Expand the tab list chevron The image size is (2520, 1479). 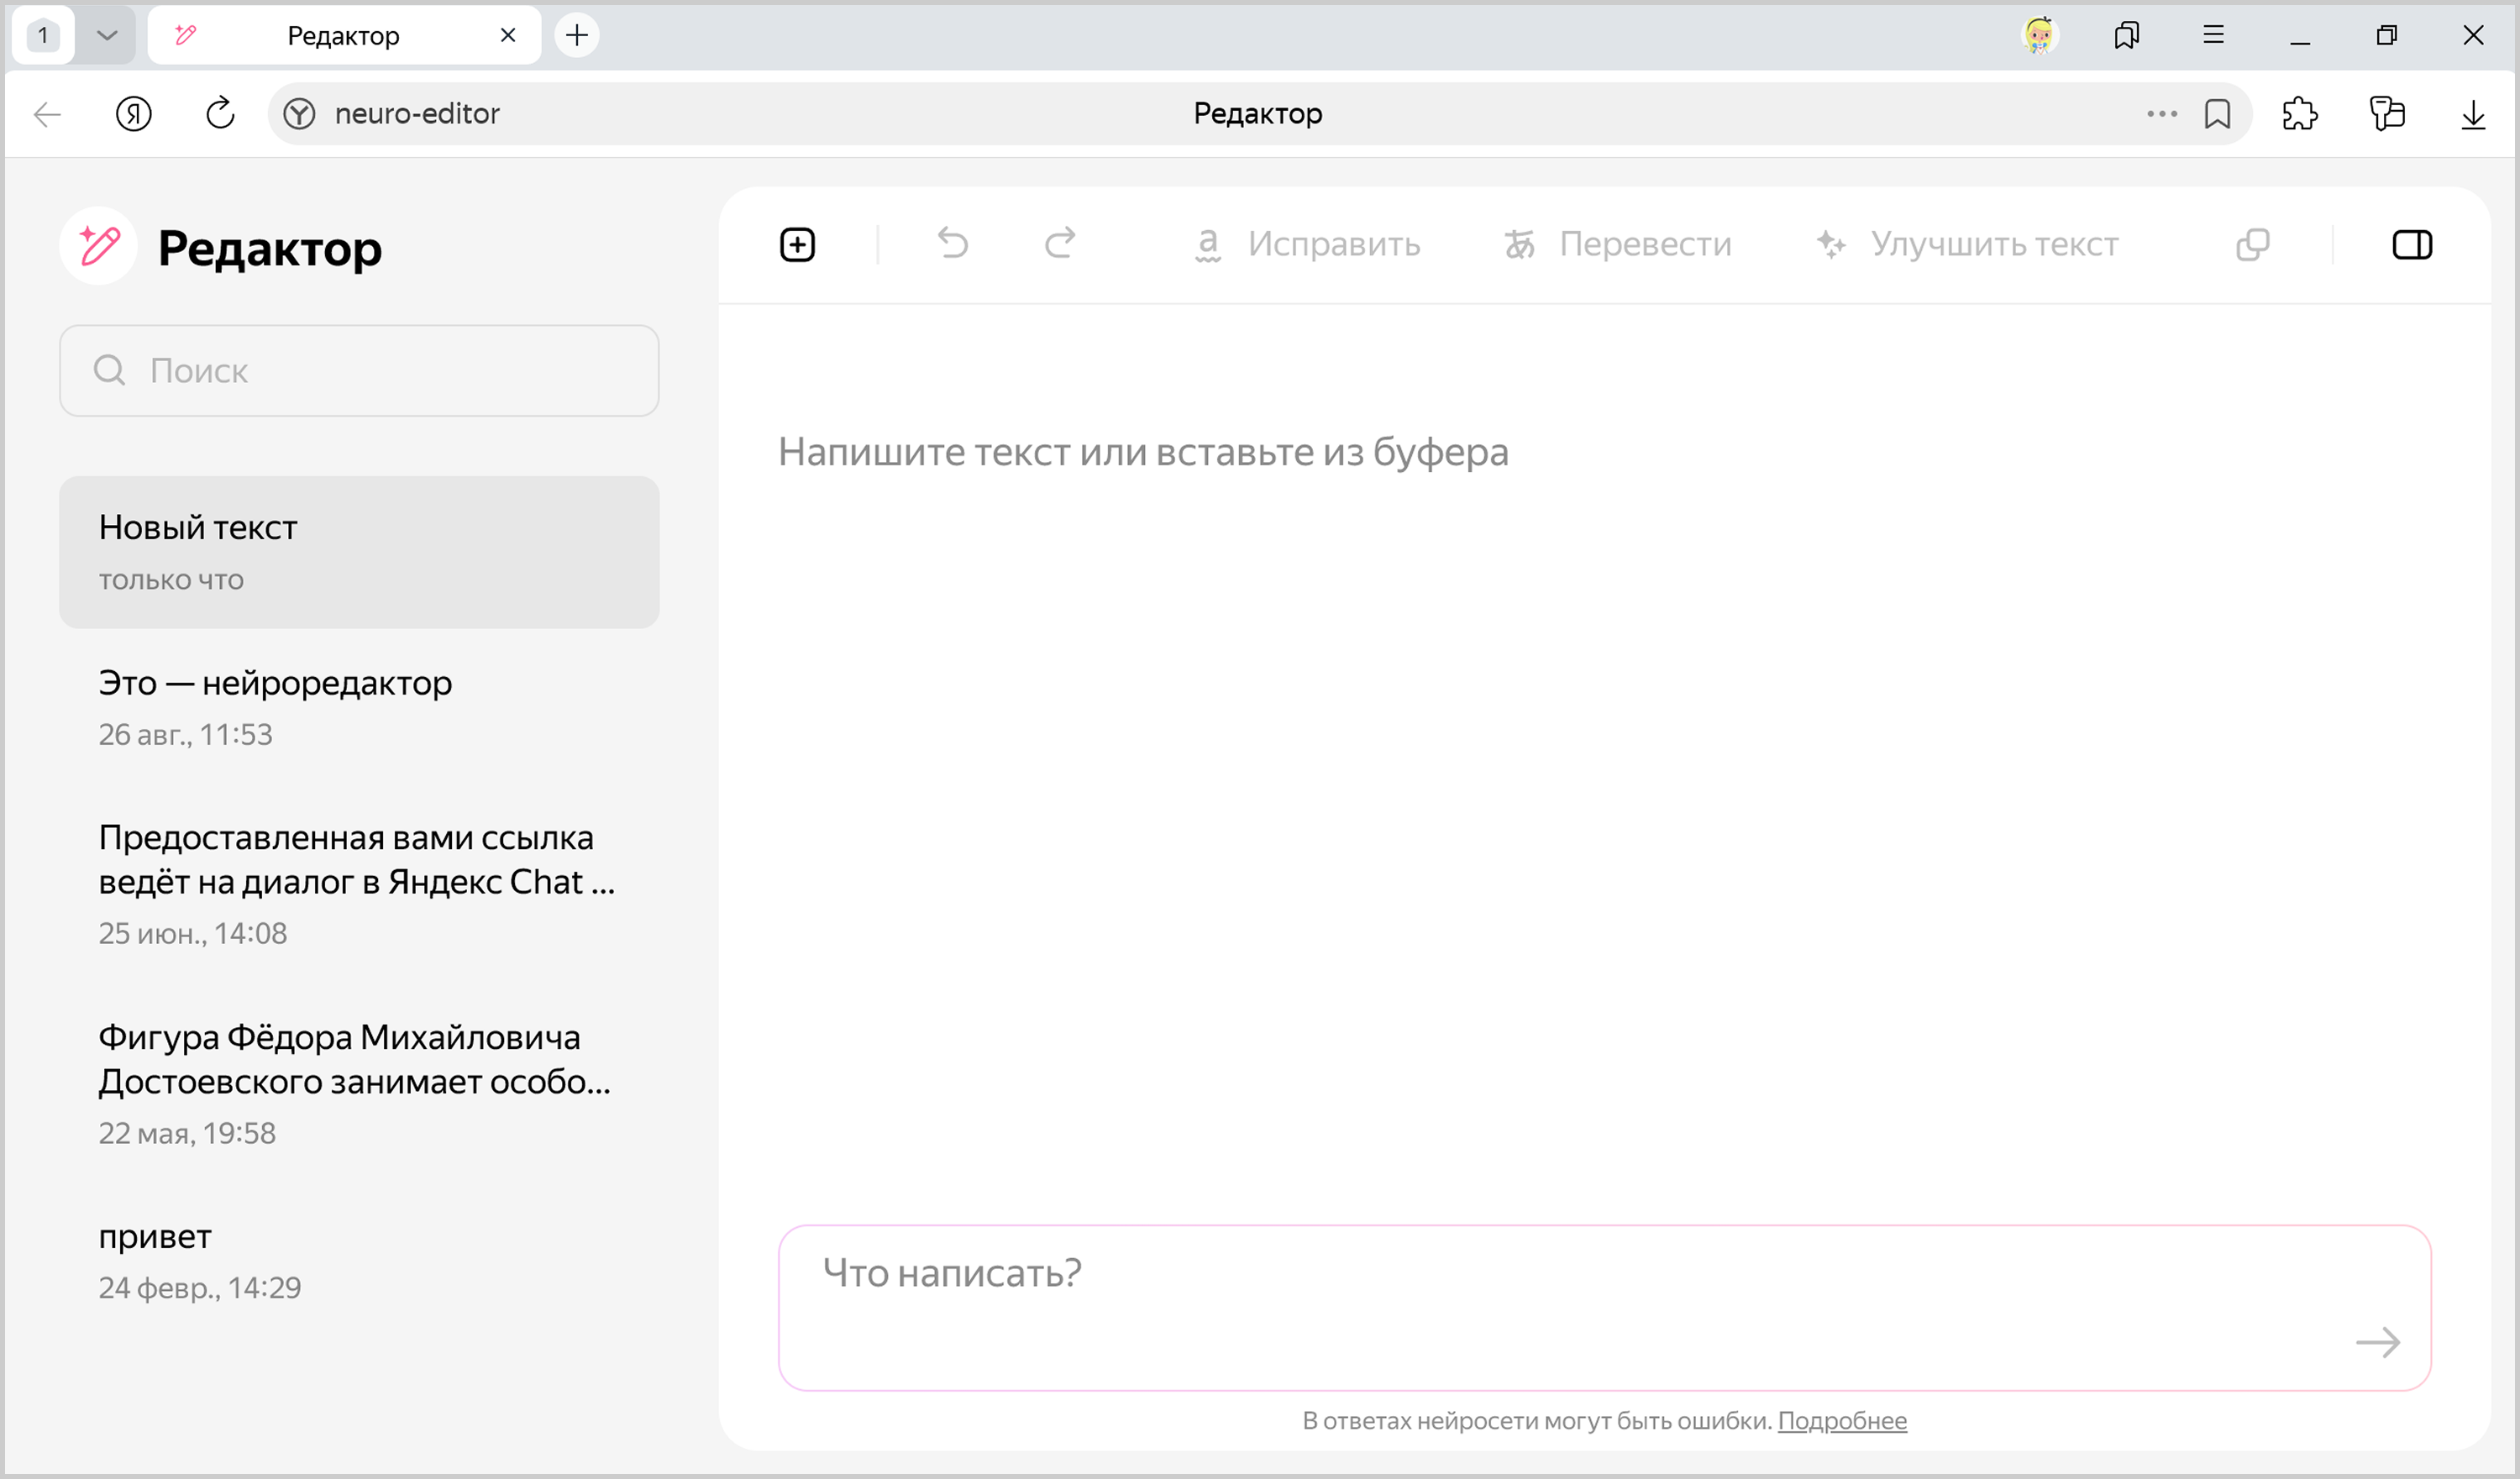[x=107, y=36]
